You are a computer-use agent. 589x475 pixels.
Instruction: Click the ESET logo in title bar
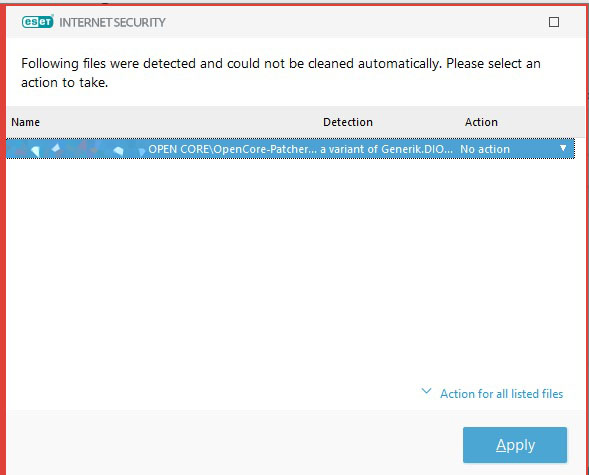[x=38, y=22]
